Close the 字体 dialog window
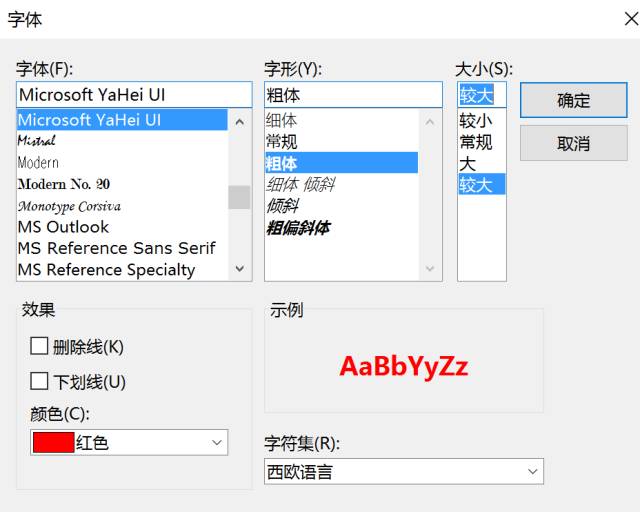640x512 pixels. [631, 19]
